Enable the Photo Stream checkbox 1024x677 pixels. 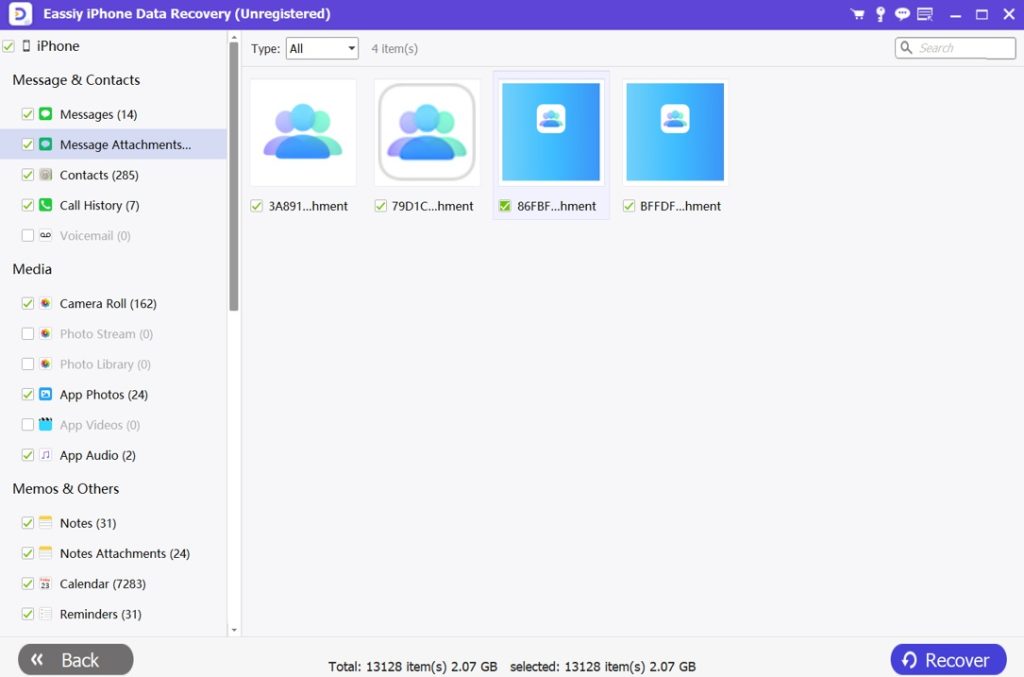[27, 333]
